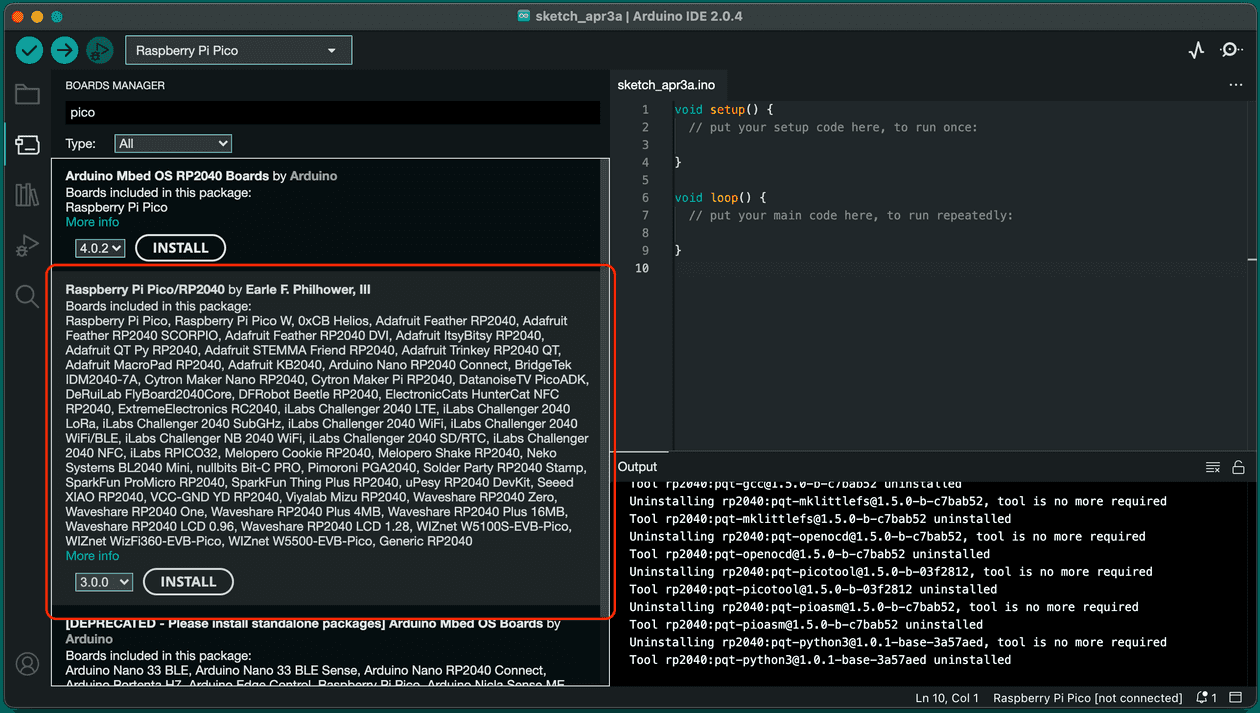The image size is (1260, 713).
Task: Click the Verify sketch checkmark icon
Action: click(28, 49)
